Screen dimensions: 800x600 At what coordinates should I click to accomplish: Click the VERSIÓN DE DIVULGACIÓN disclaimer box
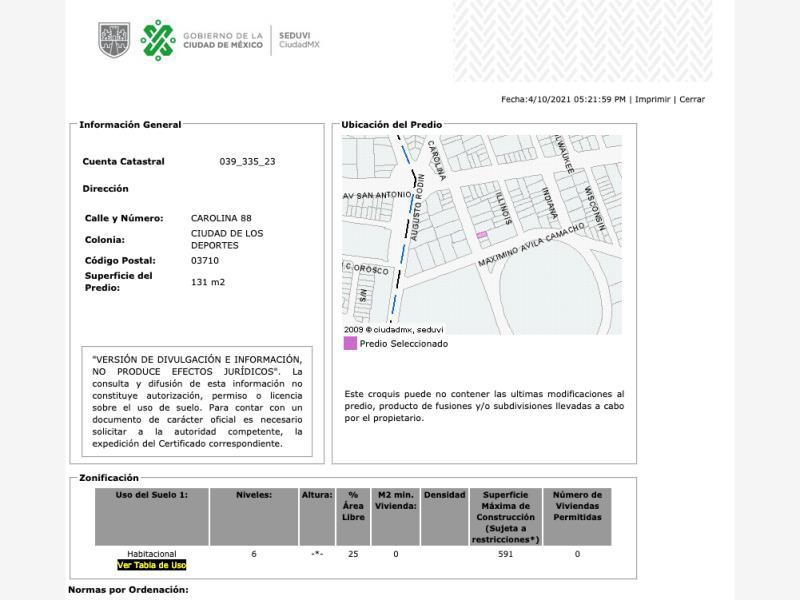tap(197, 402)
